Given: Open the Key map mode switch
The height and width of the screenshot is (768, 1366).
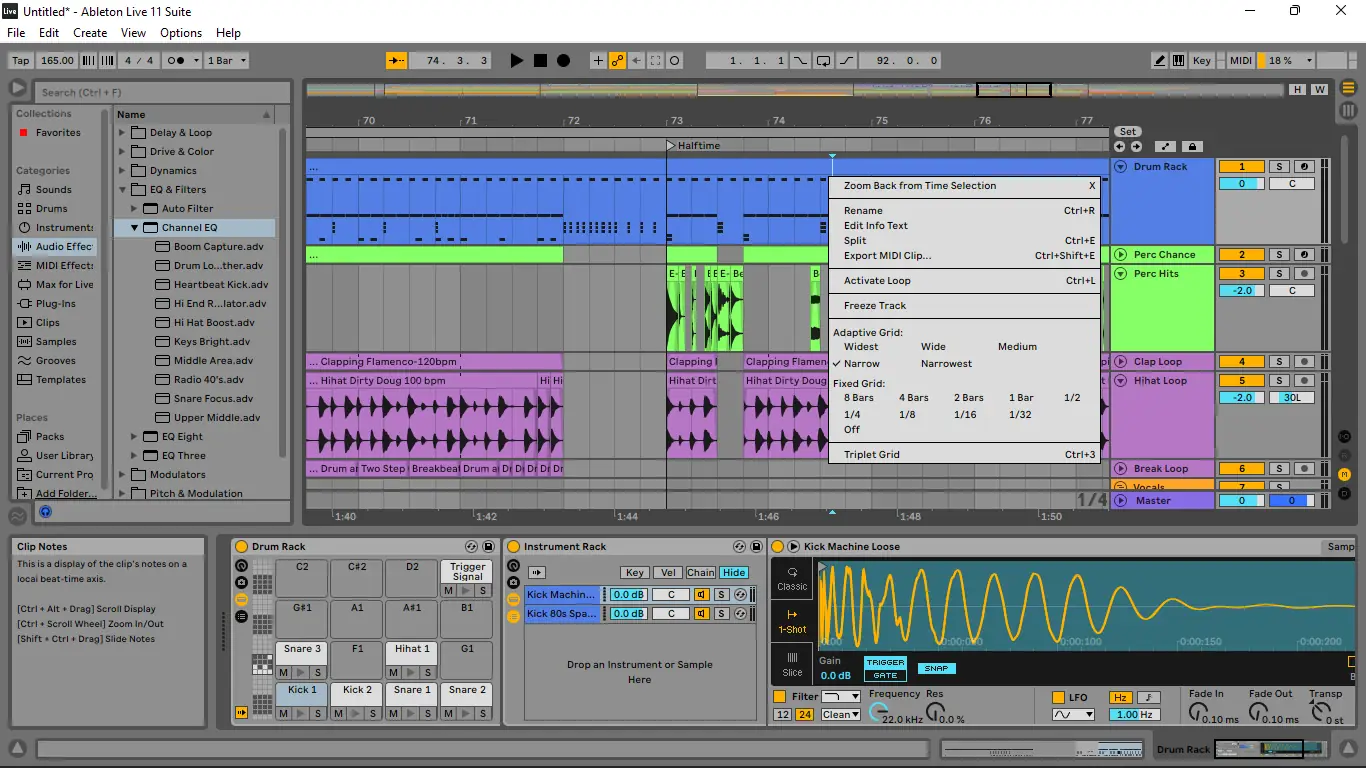Looking at the screenshot, I should coord(1201,61).
